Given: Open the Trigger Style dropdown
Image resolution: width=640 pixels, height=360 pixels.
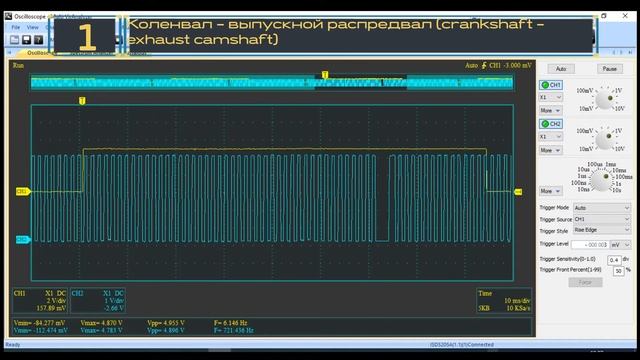Looking at the screenshot, I should 602,230.
